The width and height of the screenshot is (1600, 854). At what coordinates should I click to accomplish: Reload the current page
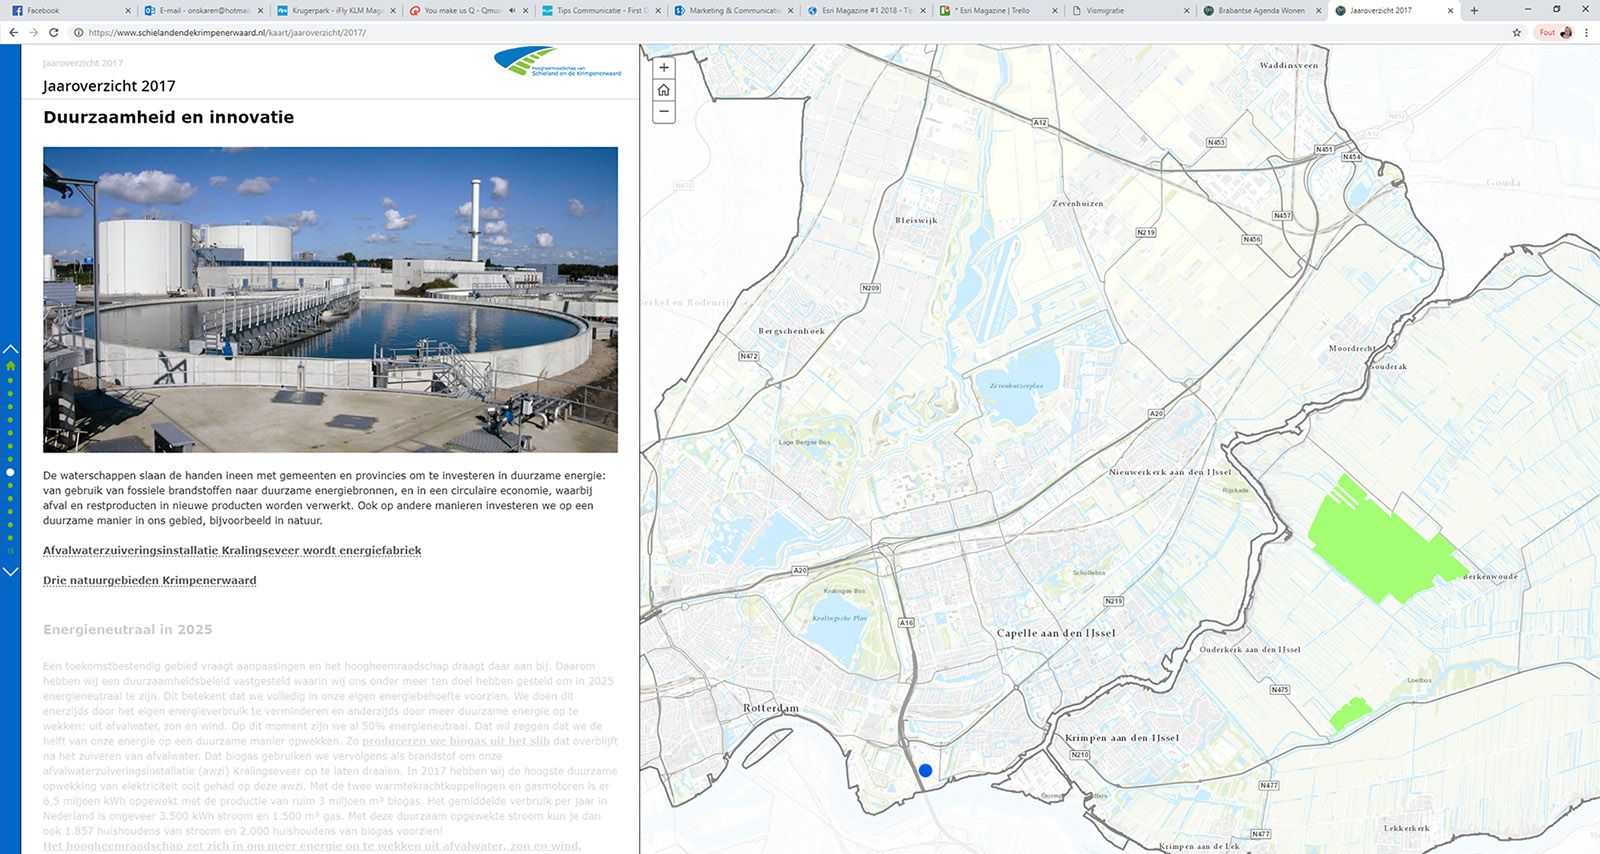click(x=54, y=32)
